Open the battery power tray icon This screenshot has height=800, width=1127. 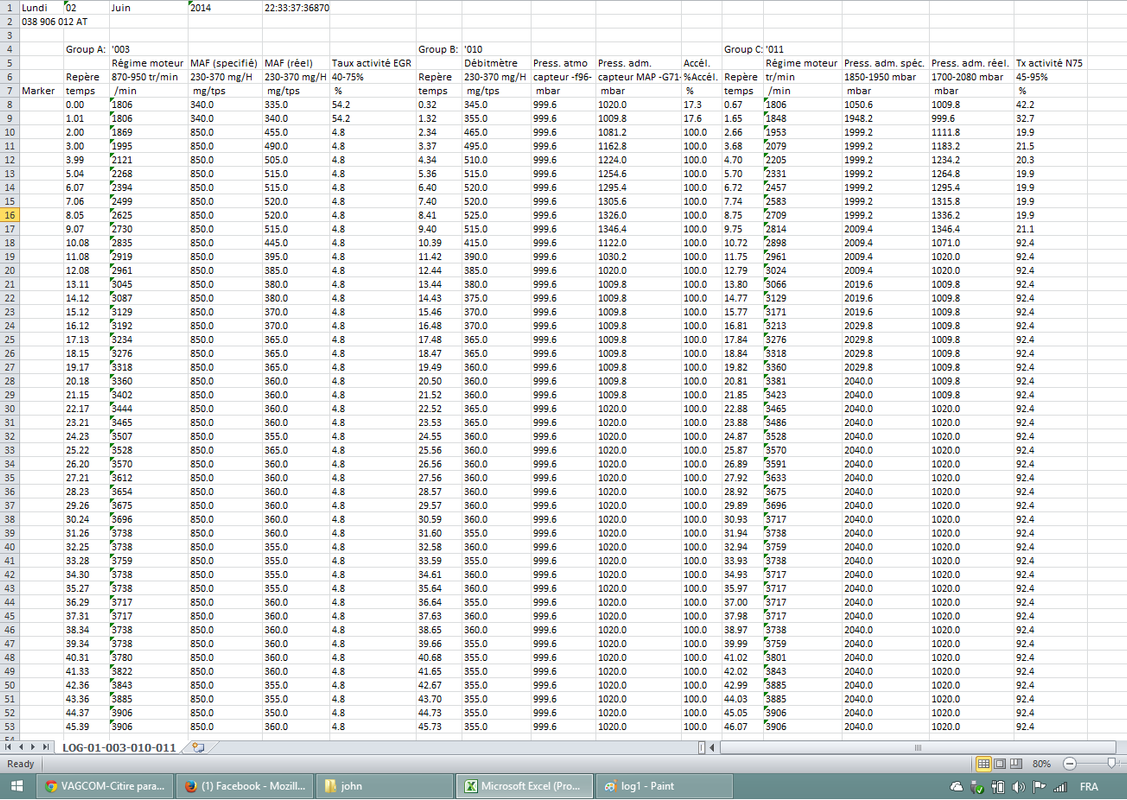(998, 786)
